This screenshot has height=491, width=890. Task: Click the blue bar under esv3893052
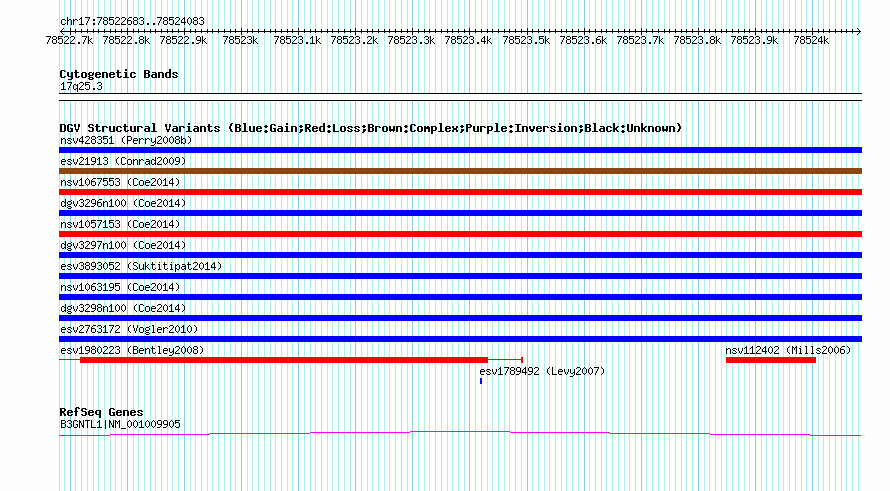460,276
